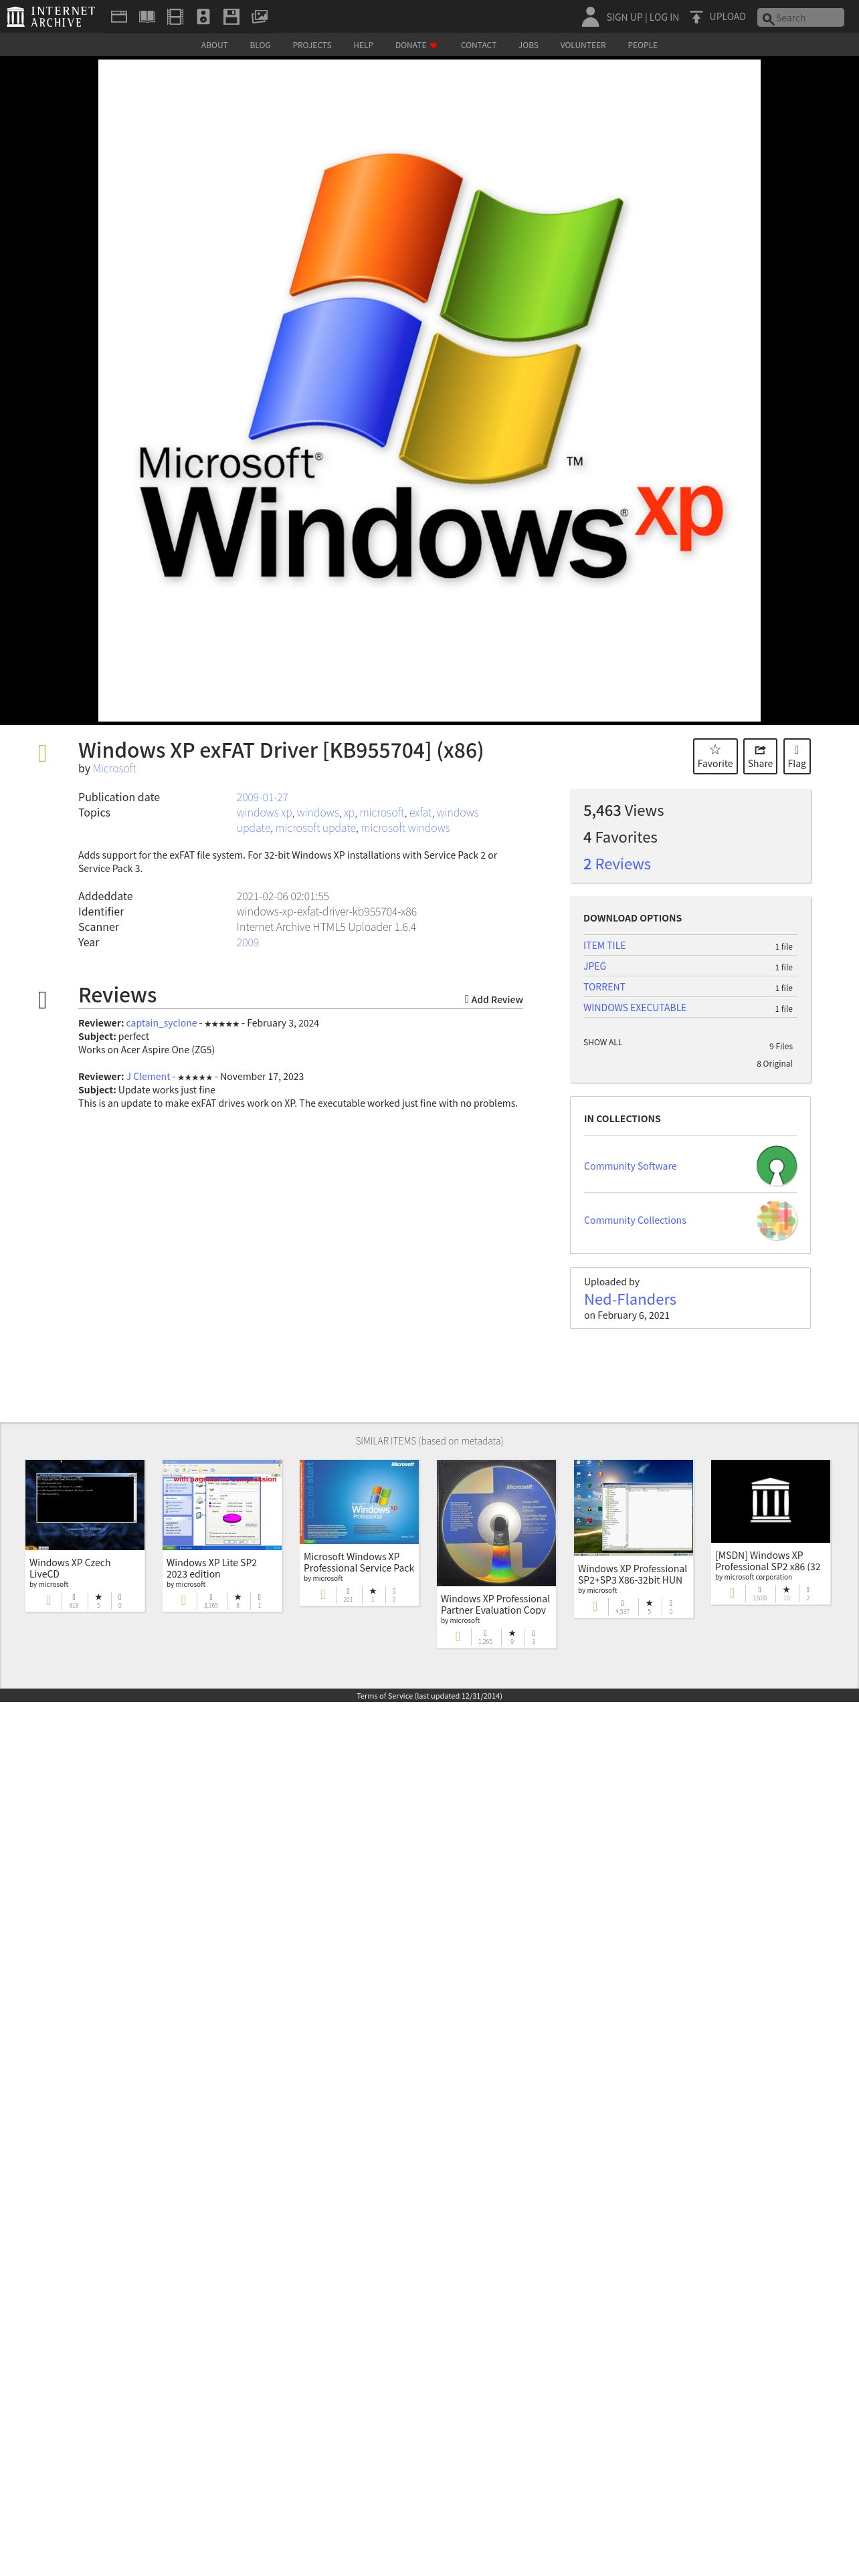Open the Microsoft creator link
Screen dimensions: 859x2576
(114, 768)
